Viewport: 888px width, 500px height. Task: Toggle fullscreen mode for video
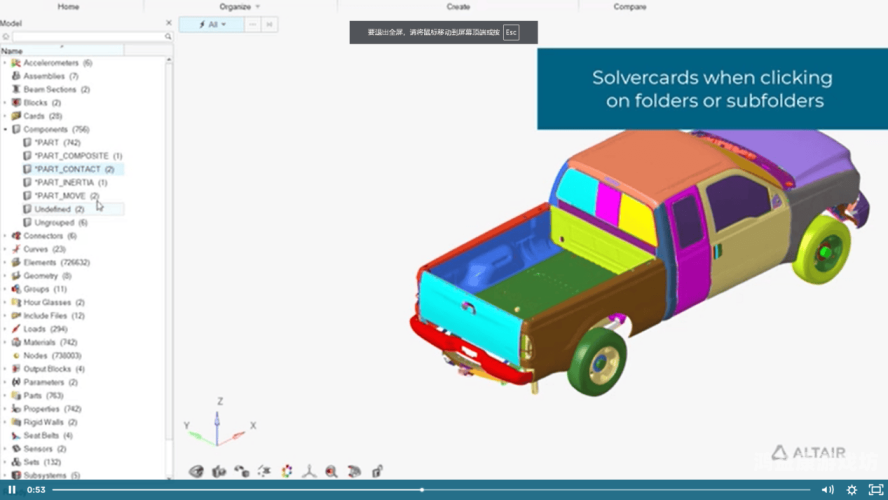point(876,490)
